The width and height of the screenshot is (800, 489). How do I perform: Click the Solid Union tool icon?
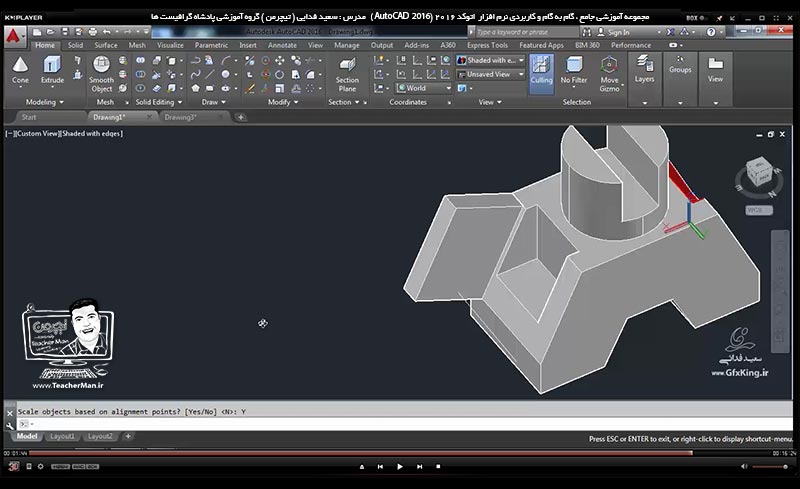click(140, 60)
